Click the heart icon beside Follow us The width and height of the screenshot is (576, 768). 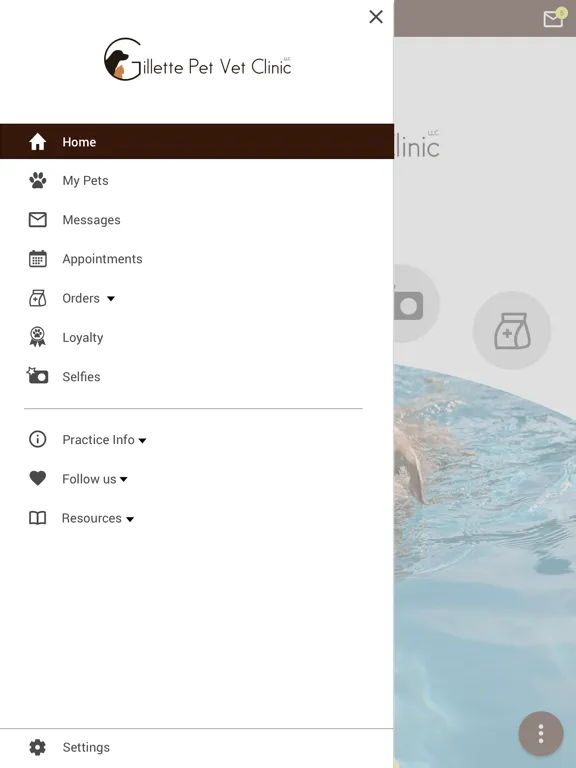tap(38, 478)
